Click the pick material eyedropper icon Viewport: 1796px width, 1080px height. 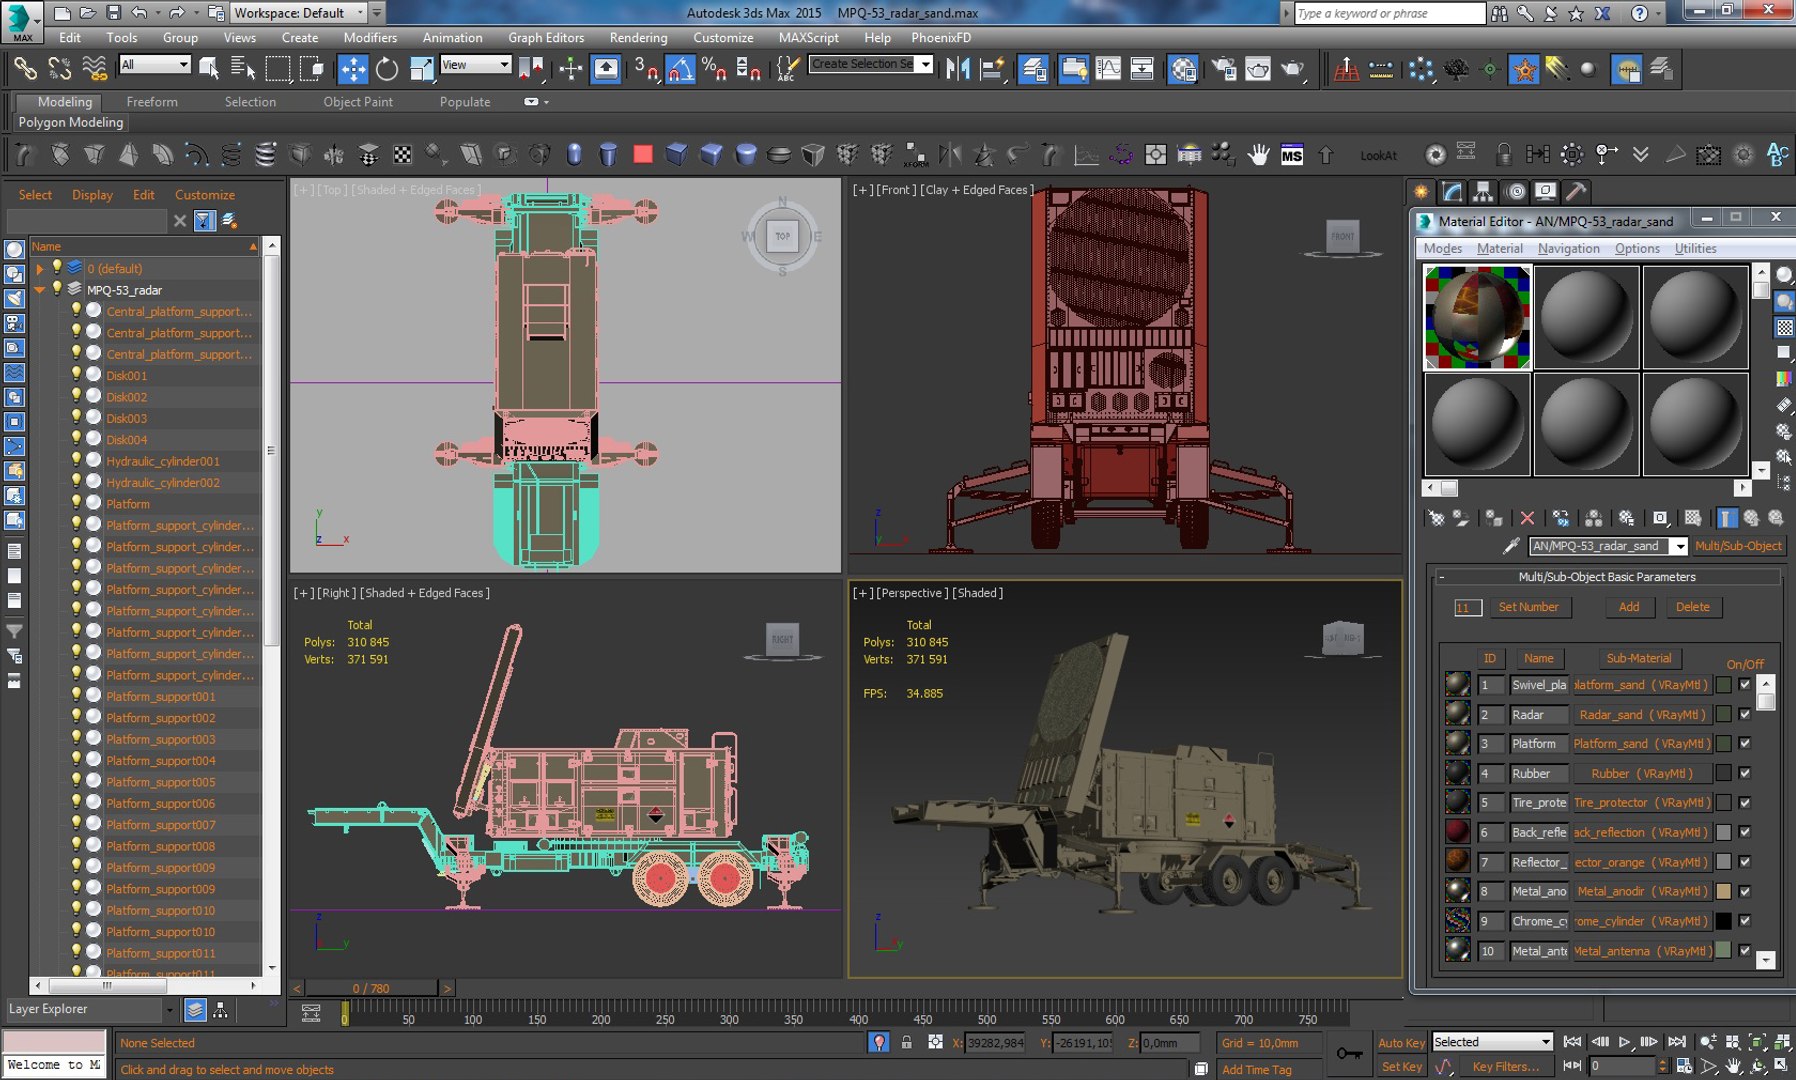[x=1510, y=546]
